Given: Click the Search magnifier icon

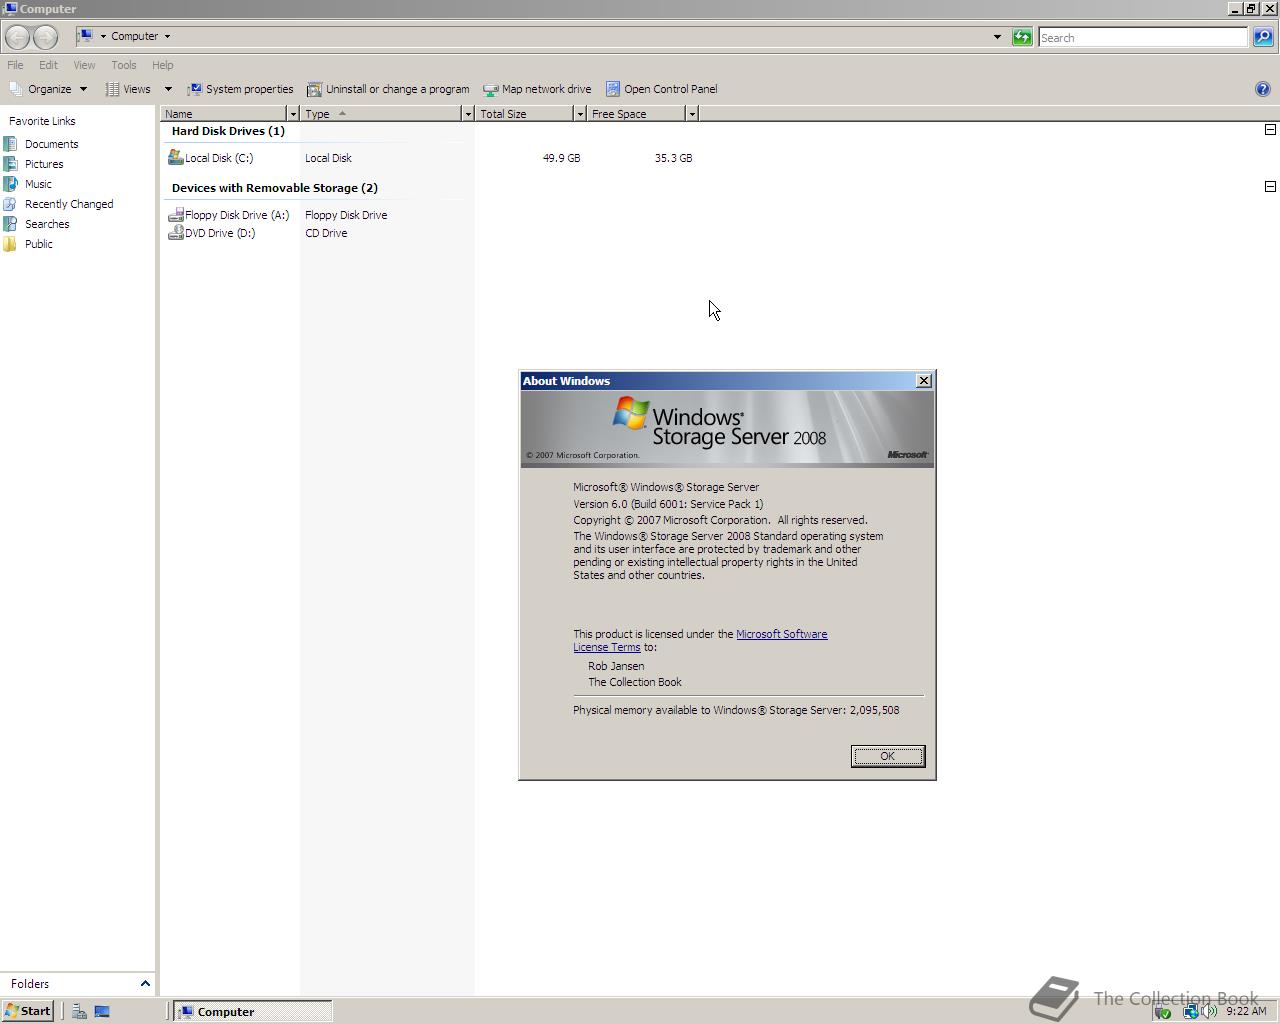Looking at the screenshot, I should [x=1263, y=37].
